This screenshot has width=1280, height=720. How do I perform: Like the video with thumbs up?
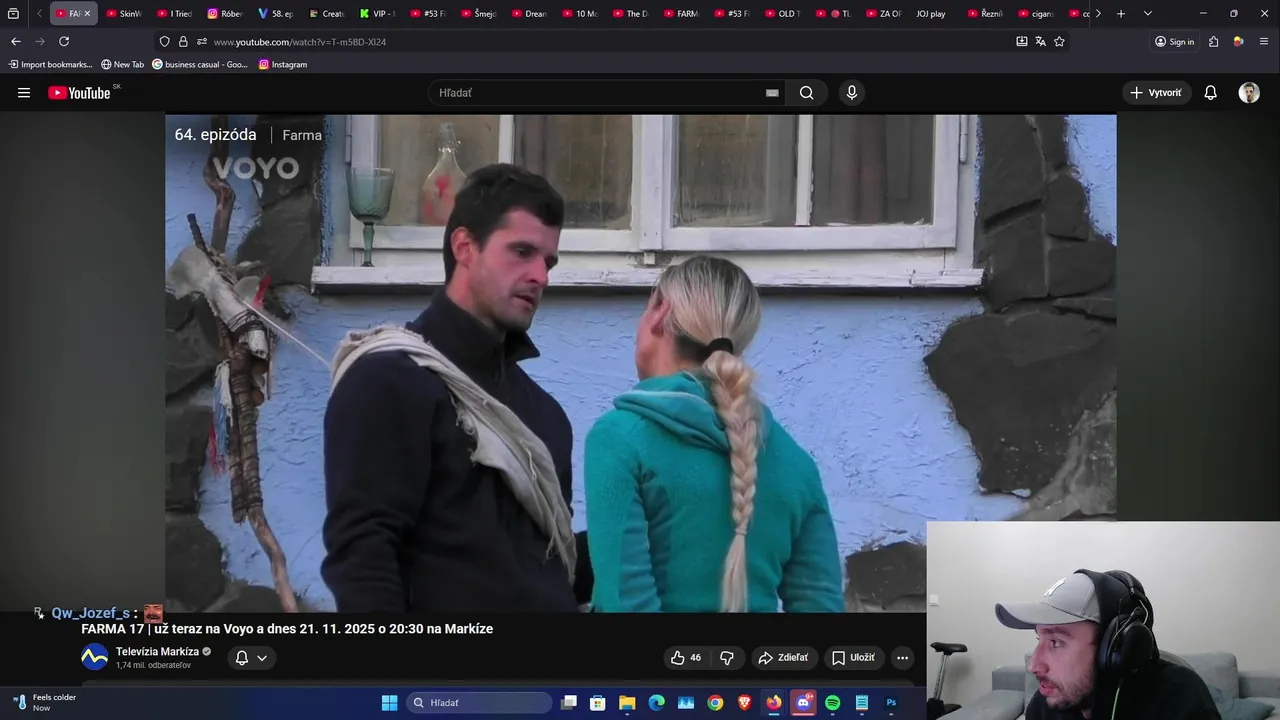click(x=686, y=658)
